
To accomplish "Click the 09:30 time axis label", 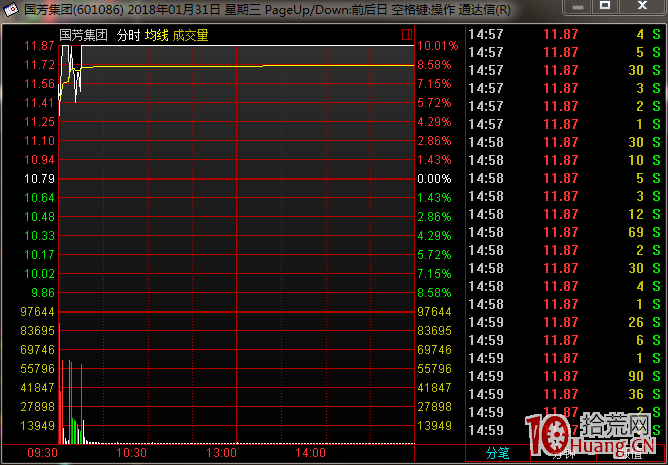I will click(42, 453).
